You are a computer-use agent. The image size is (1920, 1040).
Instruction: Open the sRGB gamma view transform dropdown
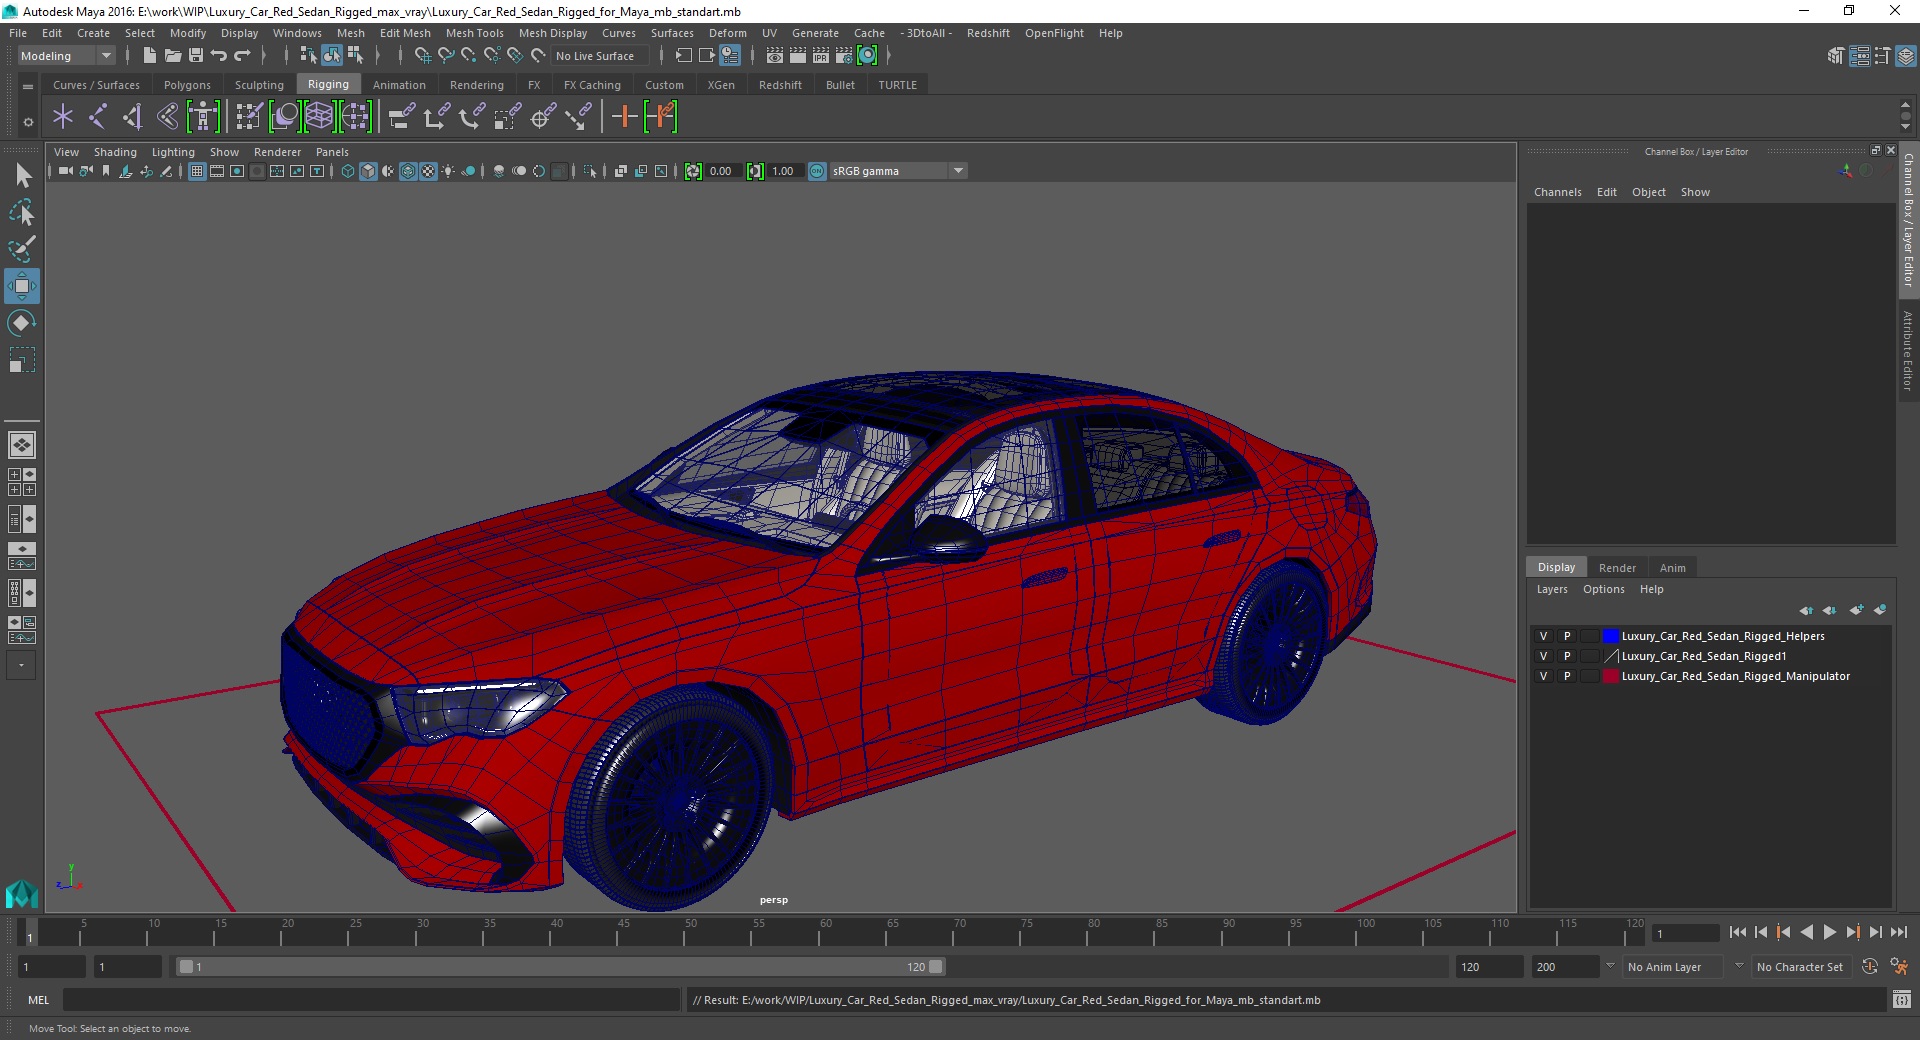click(x=898, y=171)
